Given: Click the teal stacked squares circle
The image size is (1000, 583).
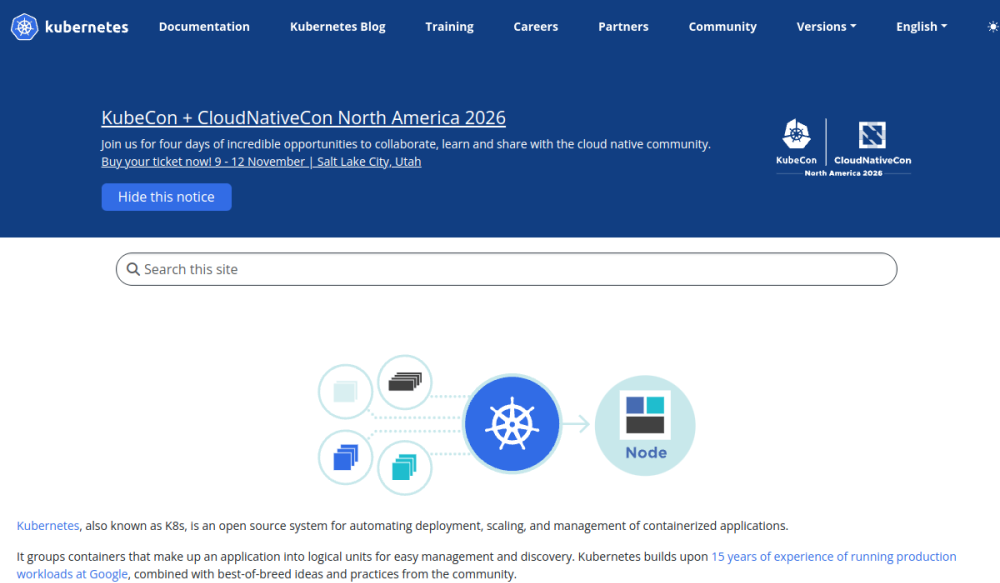Looking at the screenshot, I should [x=405, y=468].
